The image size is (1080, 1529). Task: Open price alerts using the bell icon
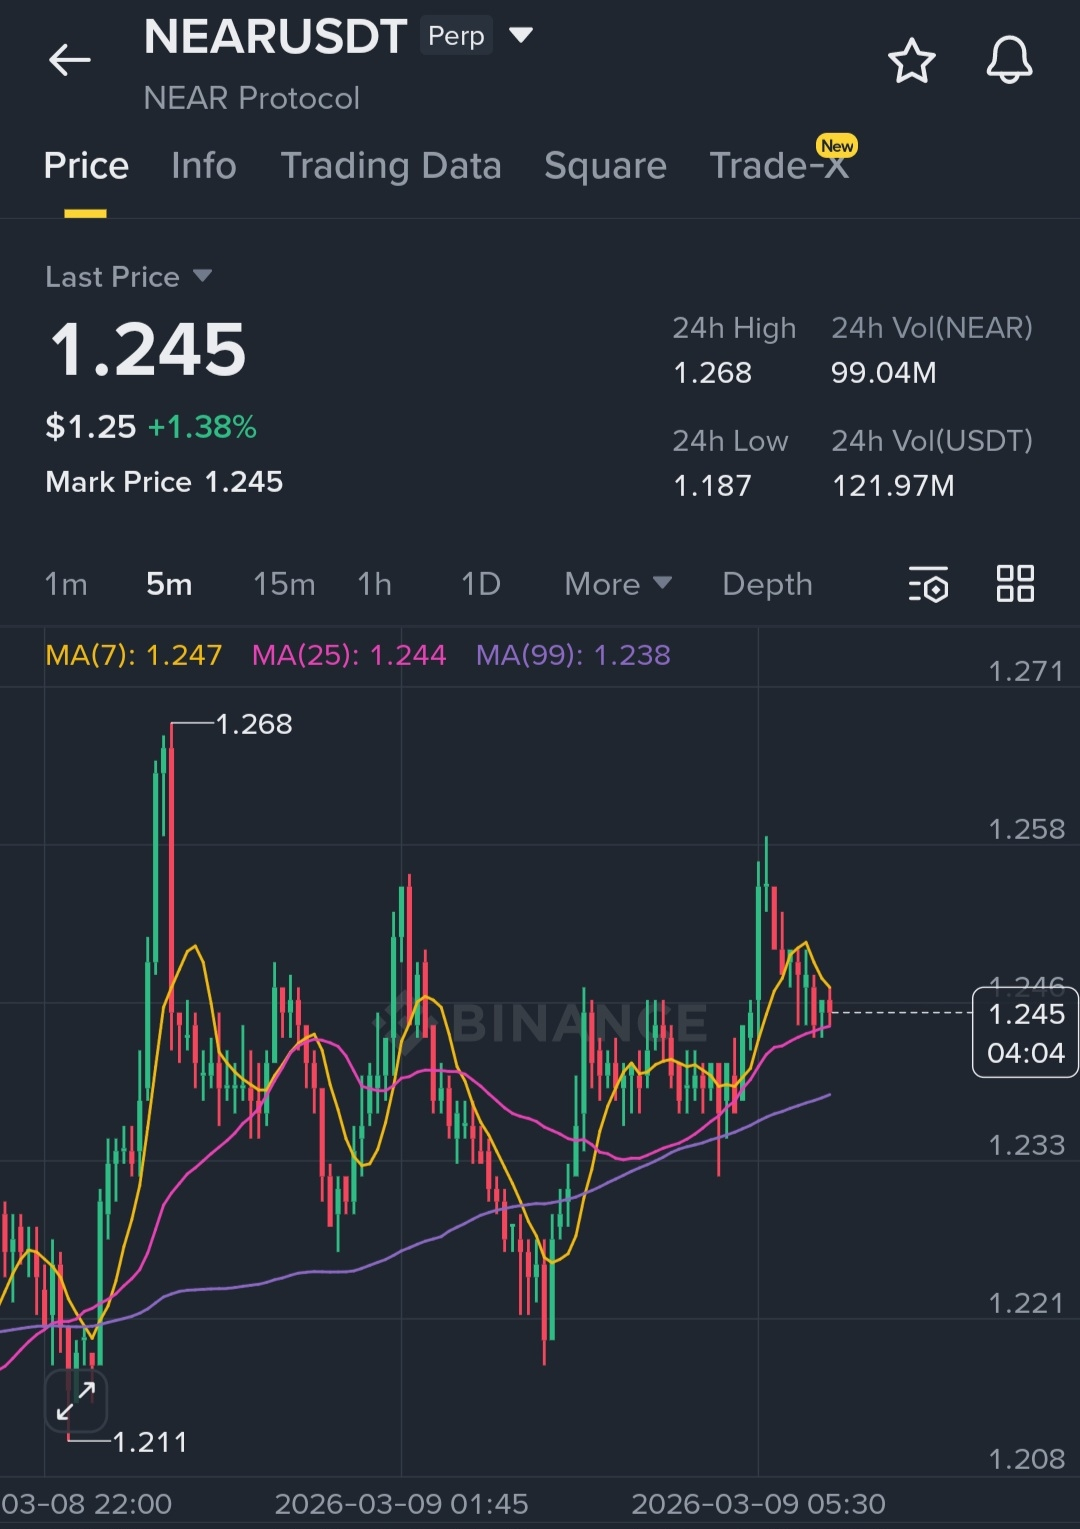click(1009, 60)
